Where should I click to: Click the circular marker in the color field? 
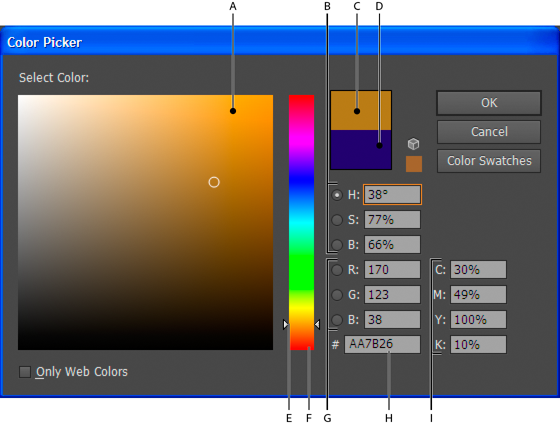tap(214, 182)
